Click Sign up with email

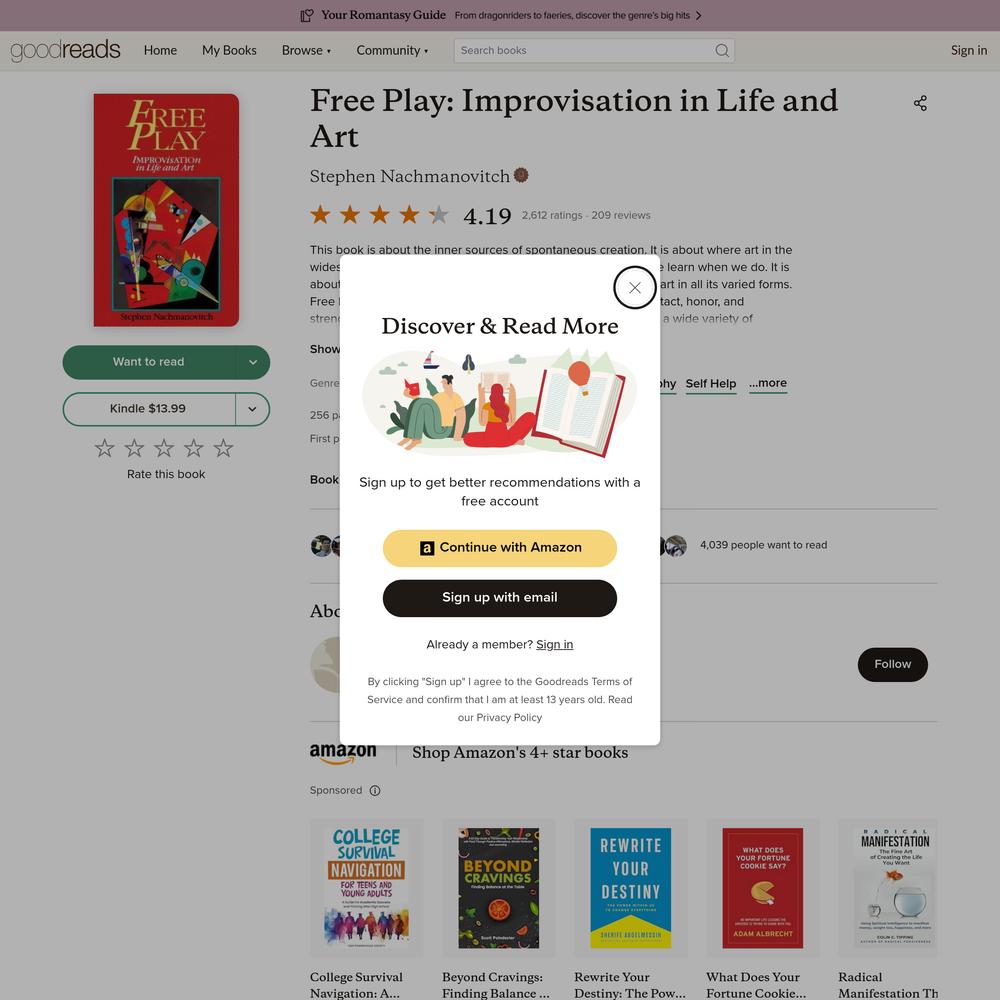(x=499, y=598)
